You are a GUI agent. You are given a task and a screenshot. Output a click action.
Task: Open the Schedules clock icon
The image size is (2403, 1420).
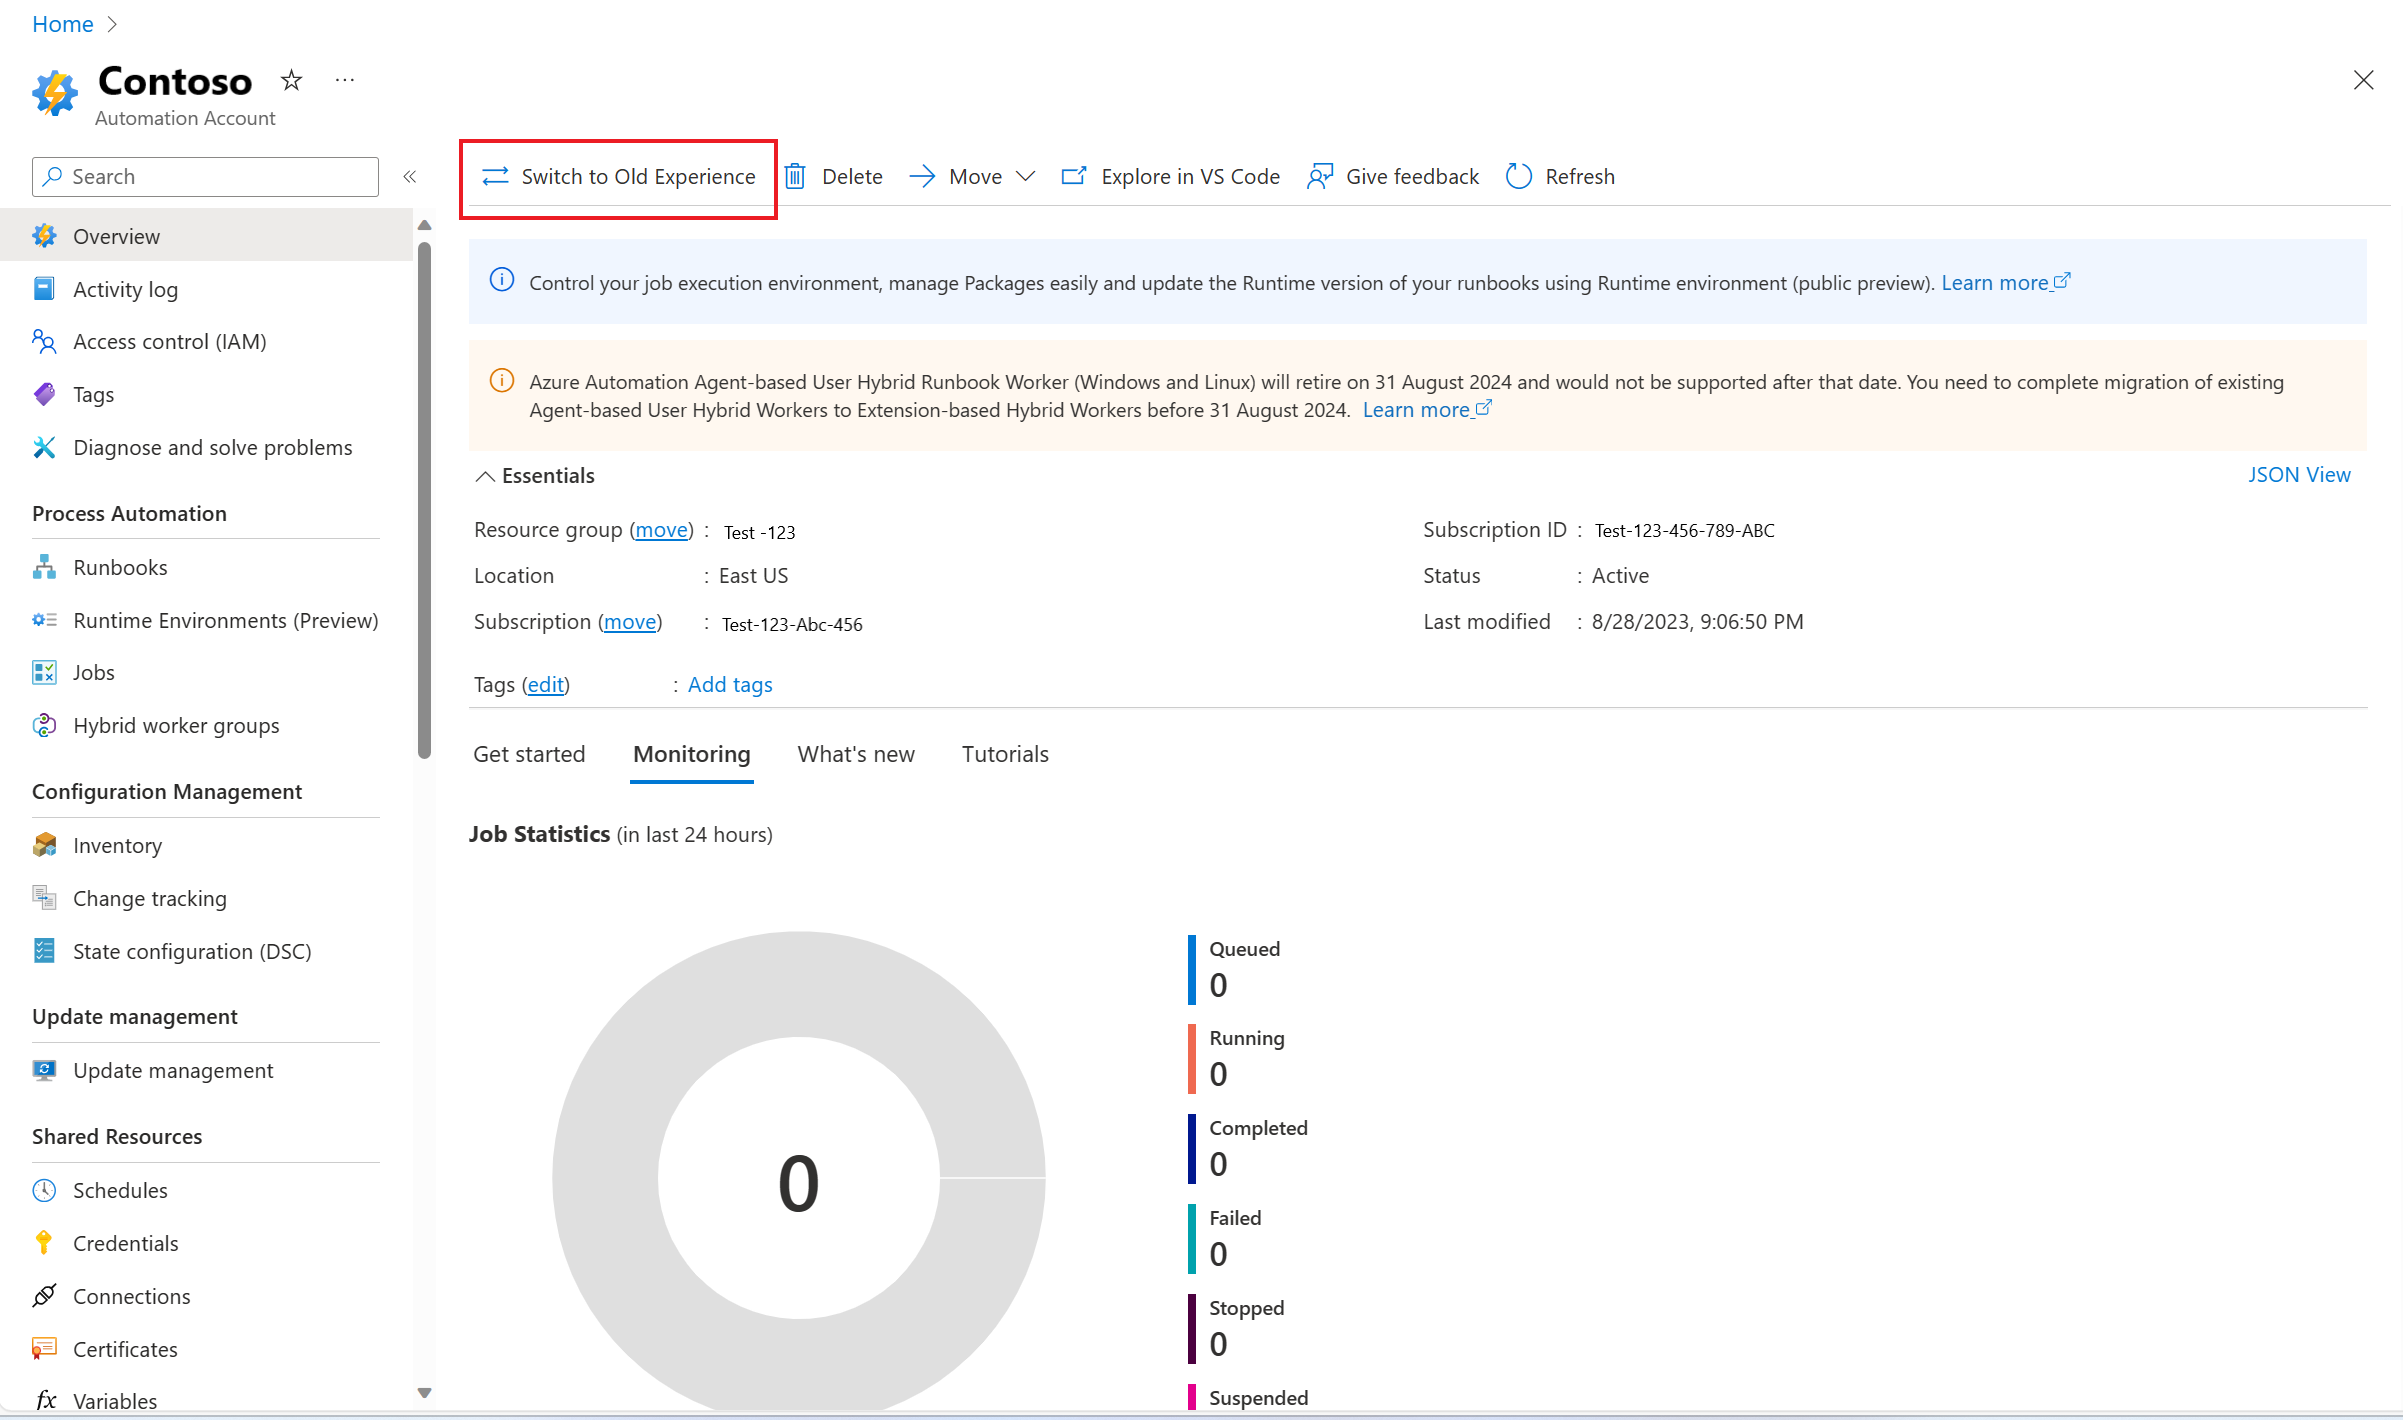pos(44,1190)
